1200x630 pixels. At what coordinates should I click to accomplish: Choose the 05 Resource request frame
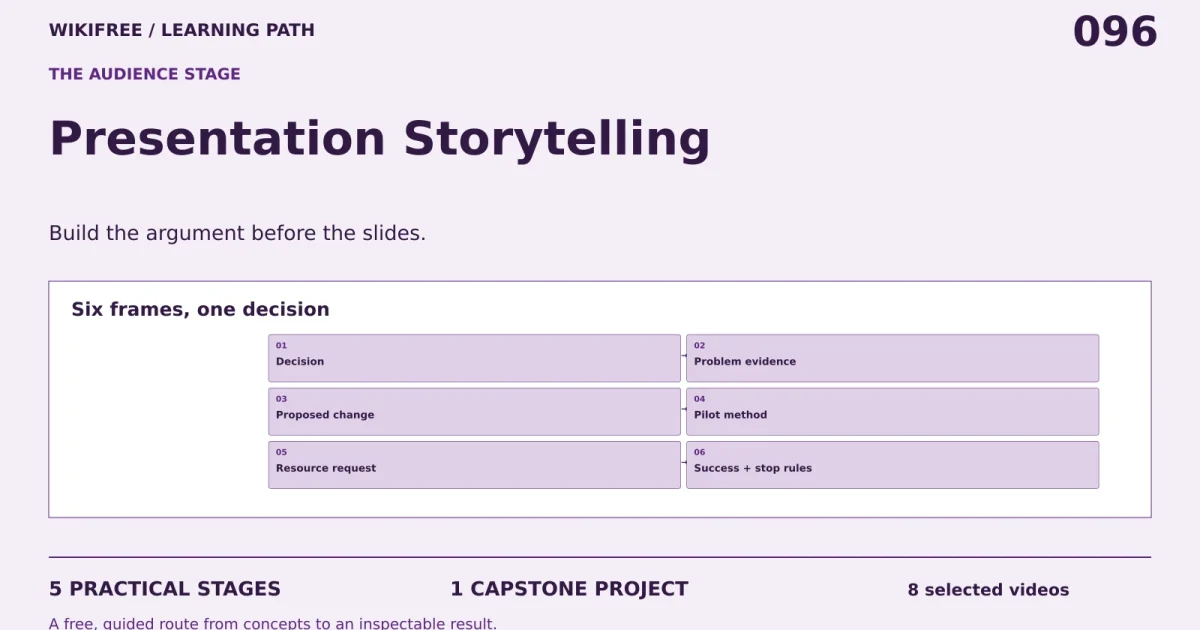point(474,465)
